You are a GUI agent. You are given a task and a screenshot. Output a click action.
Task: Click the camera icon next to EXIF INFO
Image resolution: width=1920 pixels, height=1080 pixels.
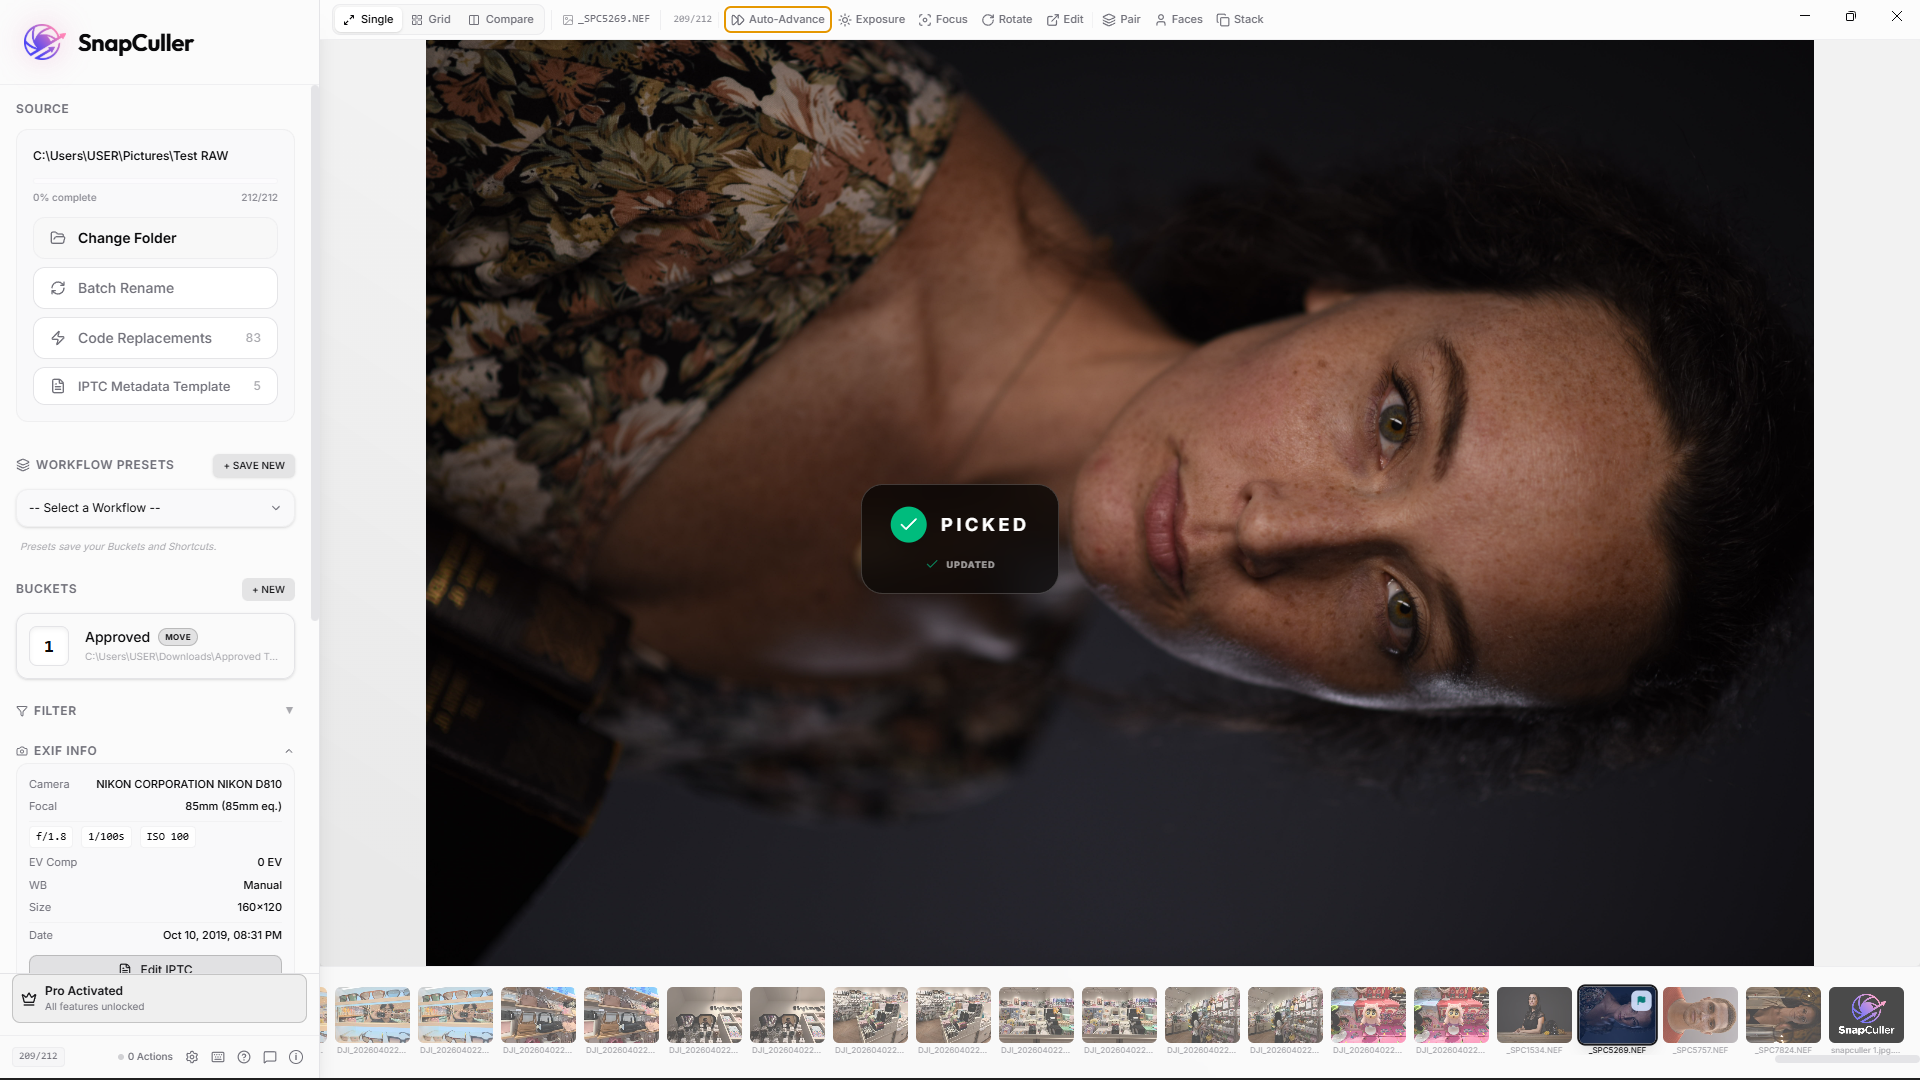tap(22, 751)
